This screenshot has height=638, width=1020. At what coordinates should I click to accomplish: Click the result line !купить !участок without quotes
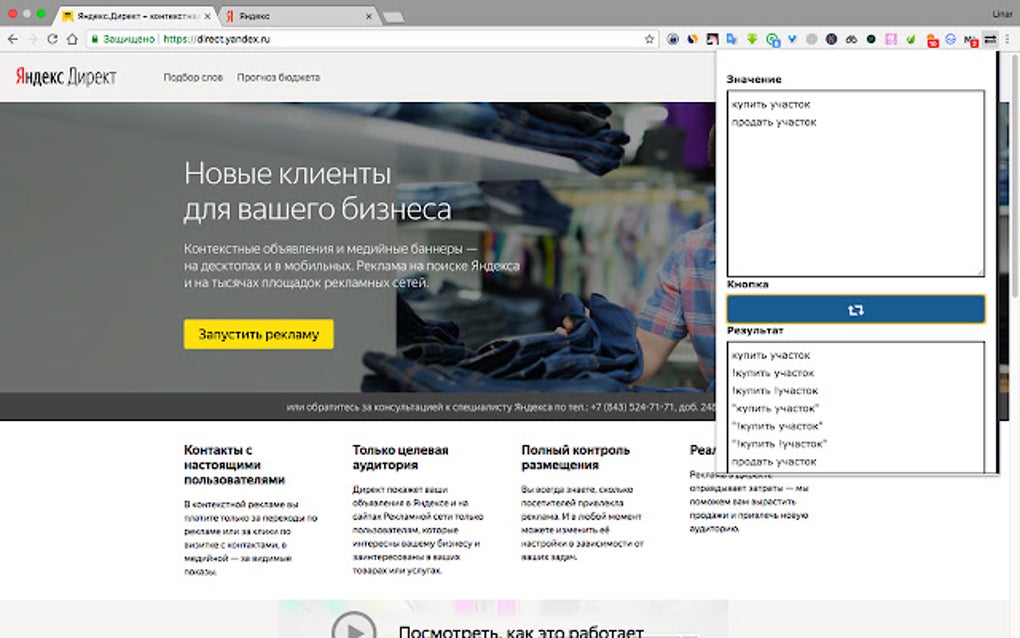[775, 390]
